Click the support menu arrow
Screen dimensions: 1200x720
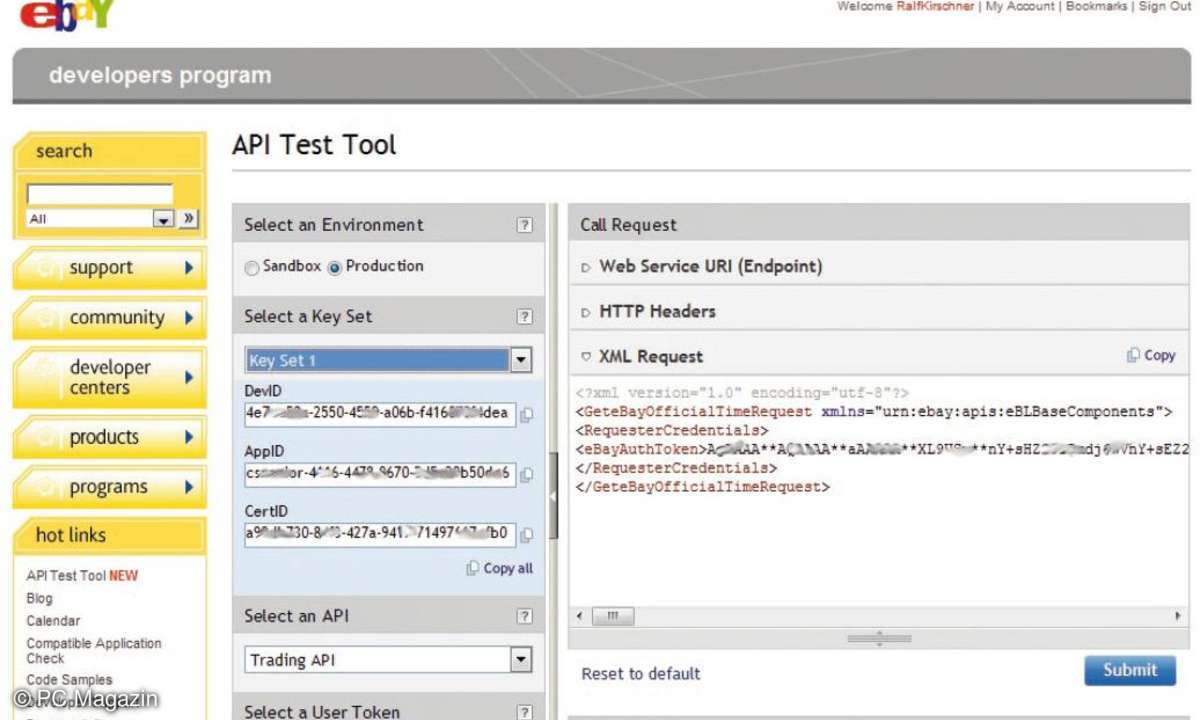[x=189, y=268]
